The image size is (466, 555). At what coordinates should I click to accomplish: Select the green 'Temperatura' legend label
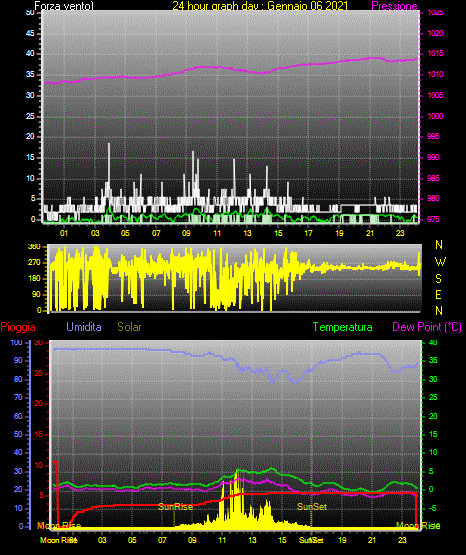click(343, 327)
